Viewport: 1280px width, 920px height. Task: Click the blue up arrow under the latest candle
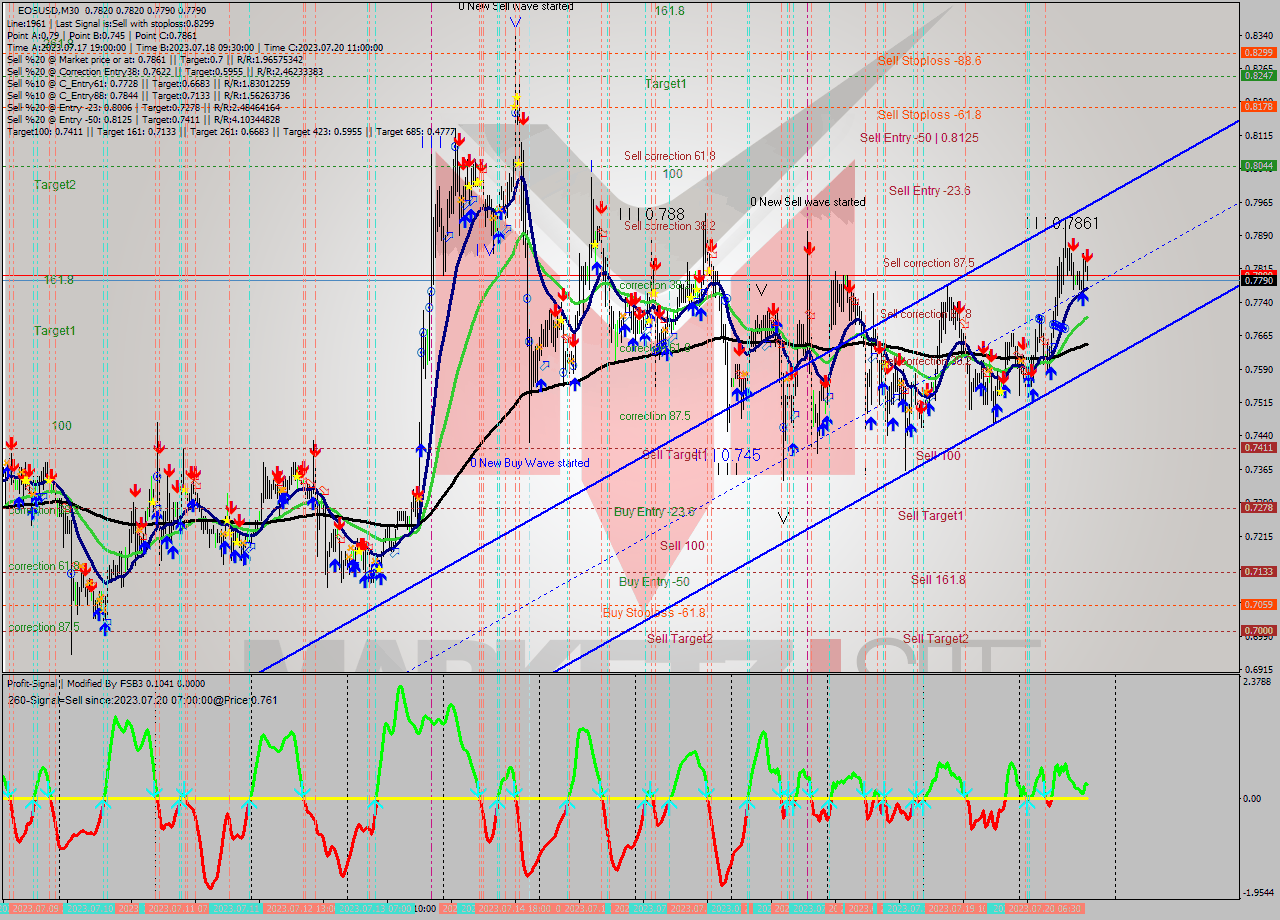coord(1081,298)
